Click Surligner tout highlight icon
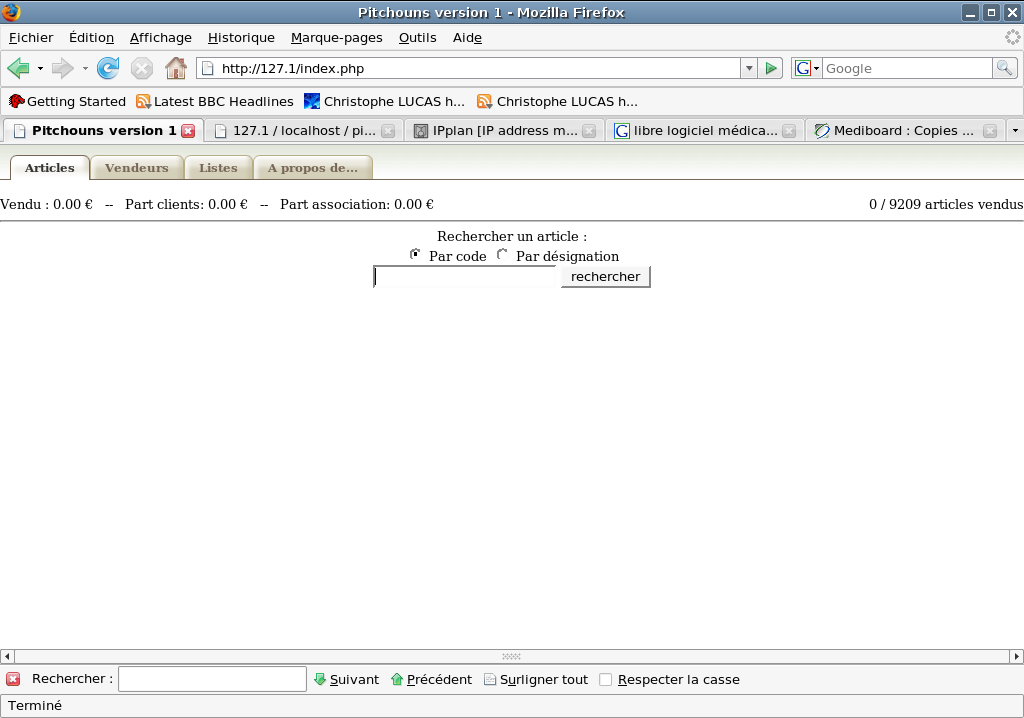The image size is (1024, 718). (x=490, y=679)
